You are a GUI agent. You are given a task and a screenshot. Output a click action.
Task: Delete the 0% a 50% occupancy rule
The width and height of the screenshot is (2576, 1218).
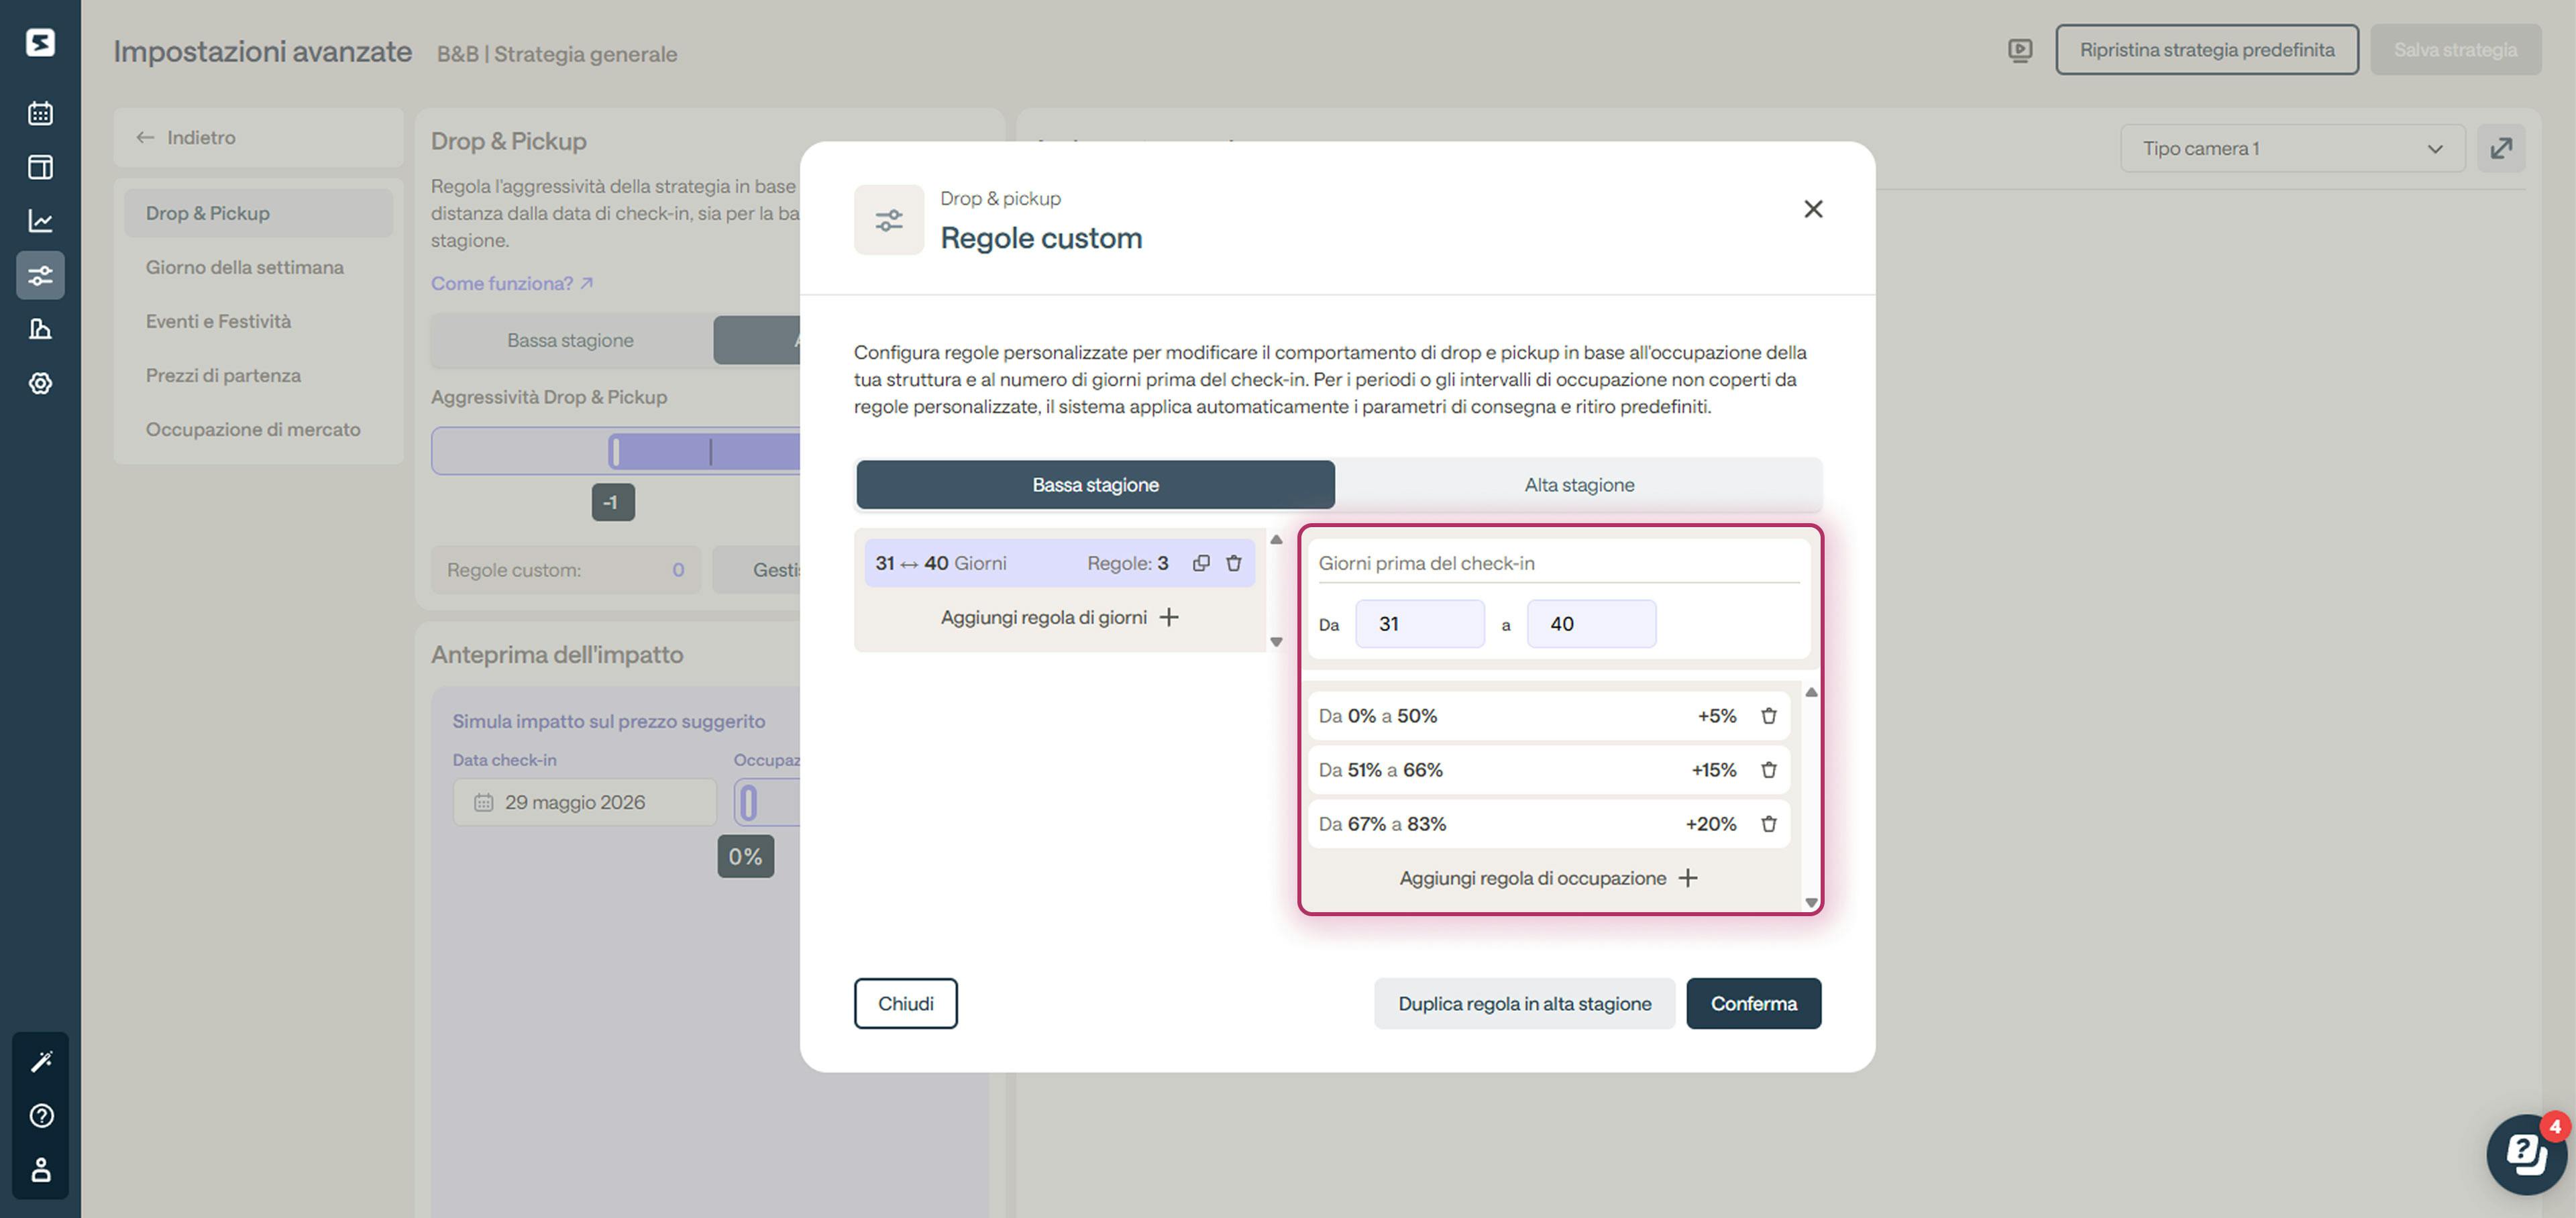(x=1769, y=716)
